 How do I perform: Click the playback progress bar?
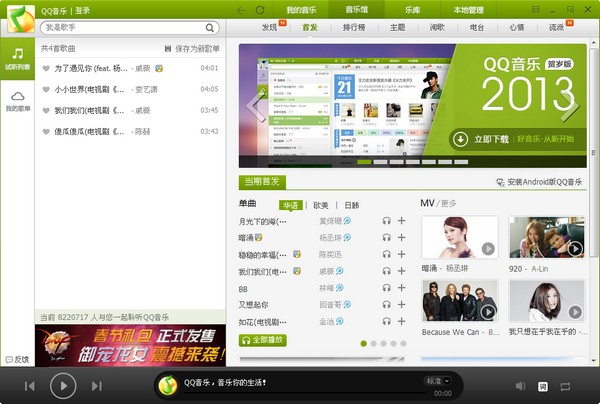pyautogui.click(x=304, y=393)
